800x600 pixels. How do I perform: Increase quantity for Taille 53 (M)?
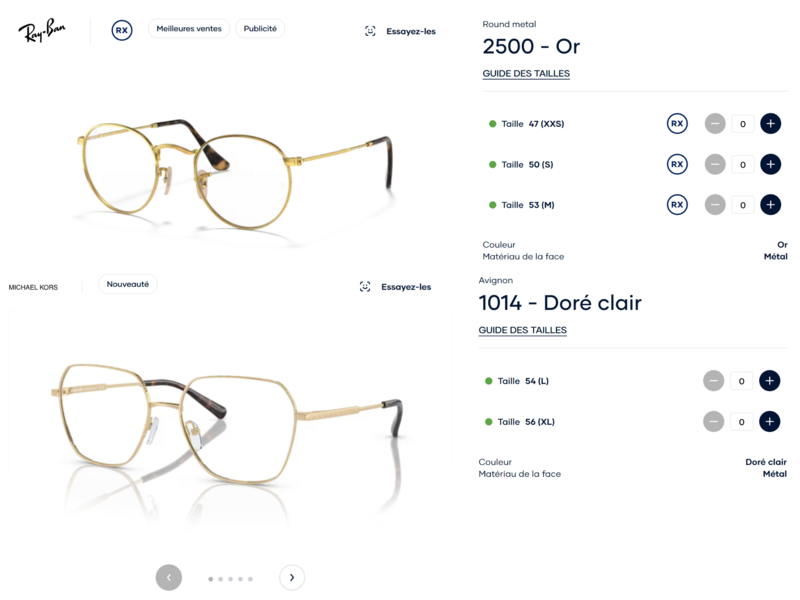pos(770,205)
